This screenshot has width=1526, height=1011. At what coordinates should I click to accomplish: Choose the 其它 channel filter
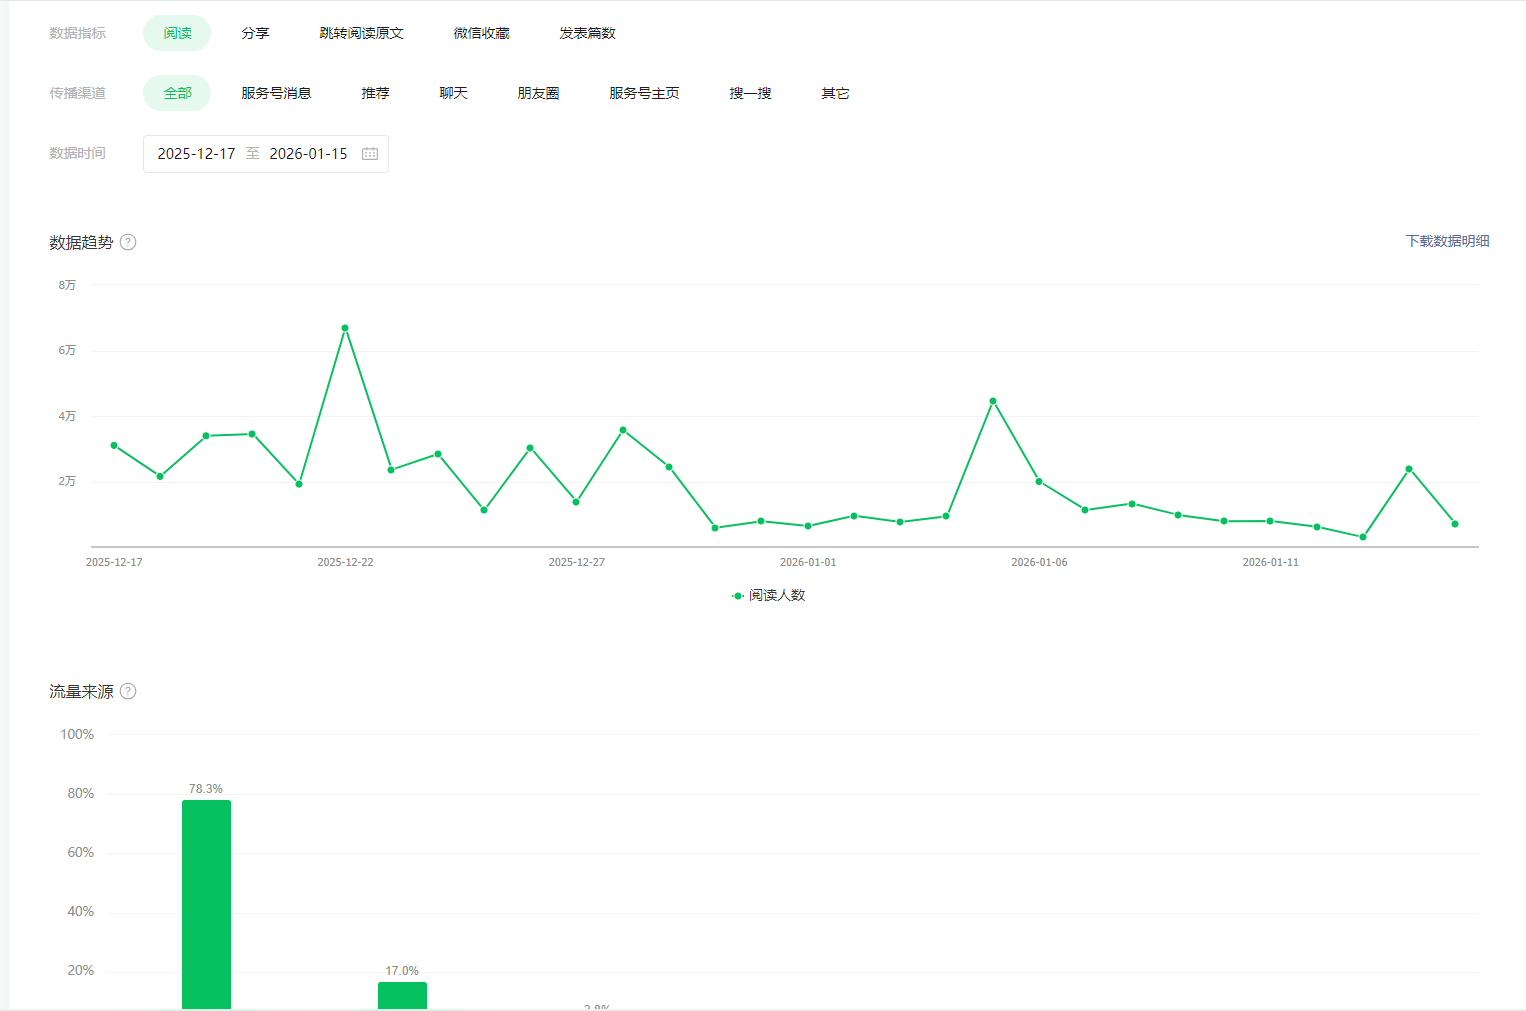(x=835, y=93)
